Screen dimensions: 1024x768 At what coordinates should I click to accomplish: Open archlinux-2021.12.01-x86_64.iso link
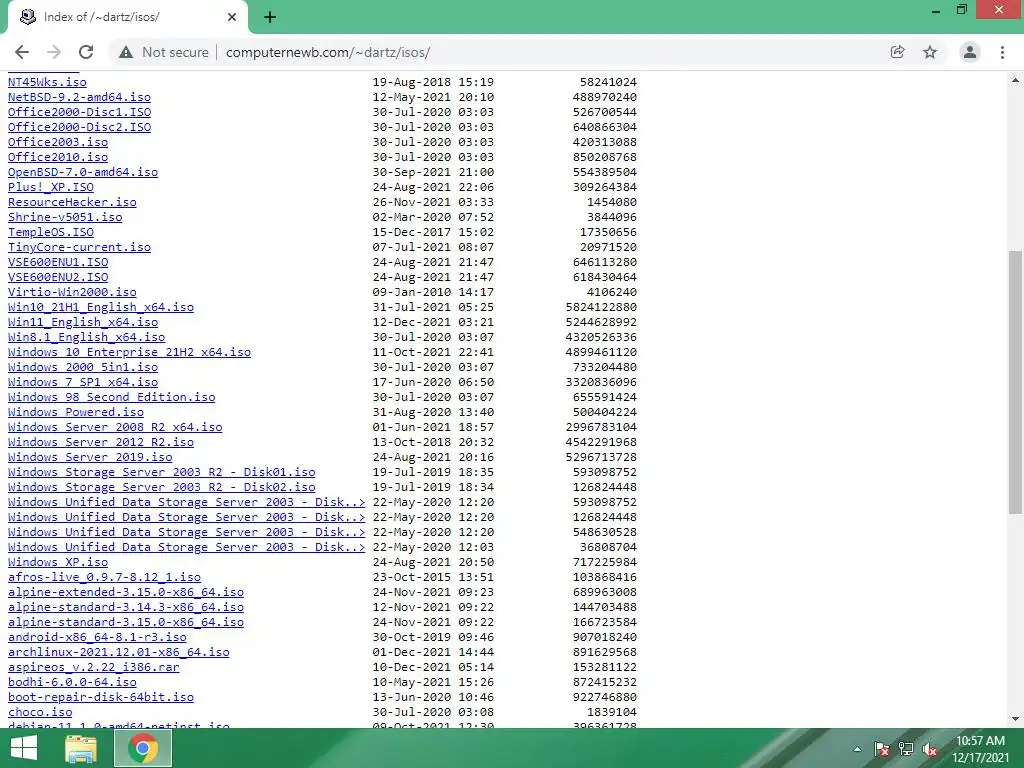(119, 652)
